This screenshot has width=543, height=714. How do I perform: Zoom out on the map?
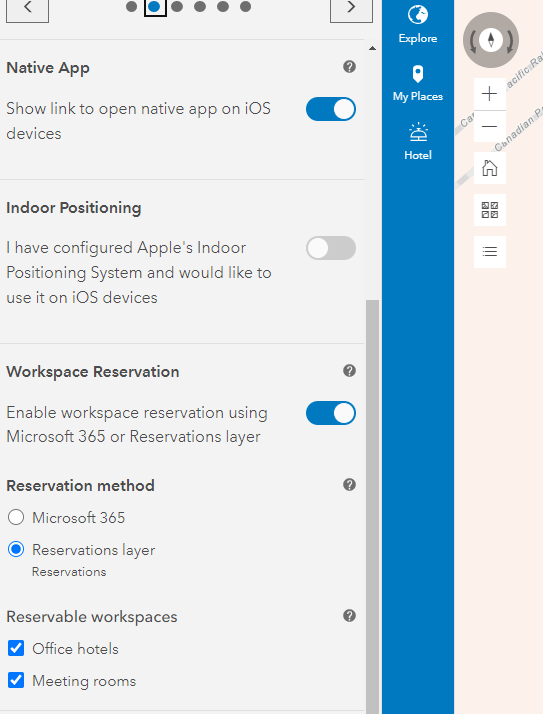tap(490, 126)
